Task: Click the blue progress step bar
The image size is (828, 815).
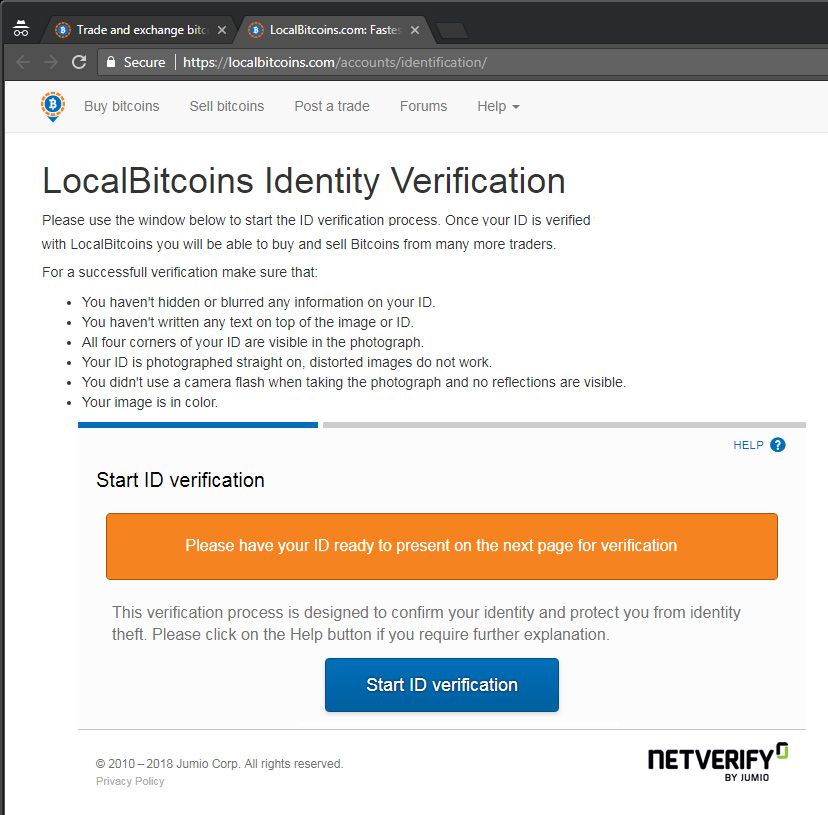Action: click(197, 425)
